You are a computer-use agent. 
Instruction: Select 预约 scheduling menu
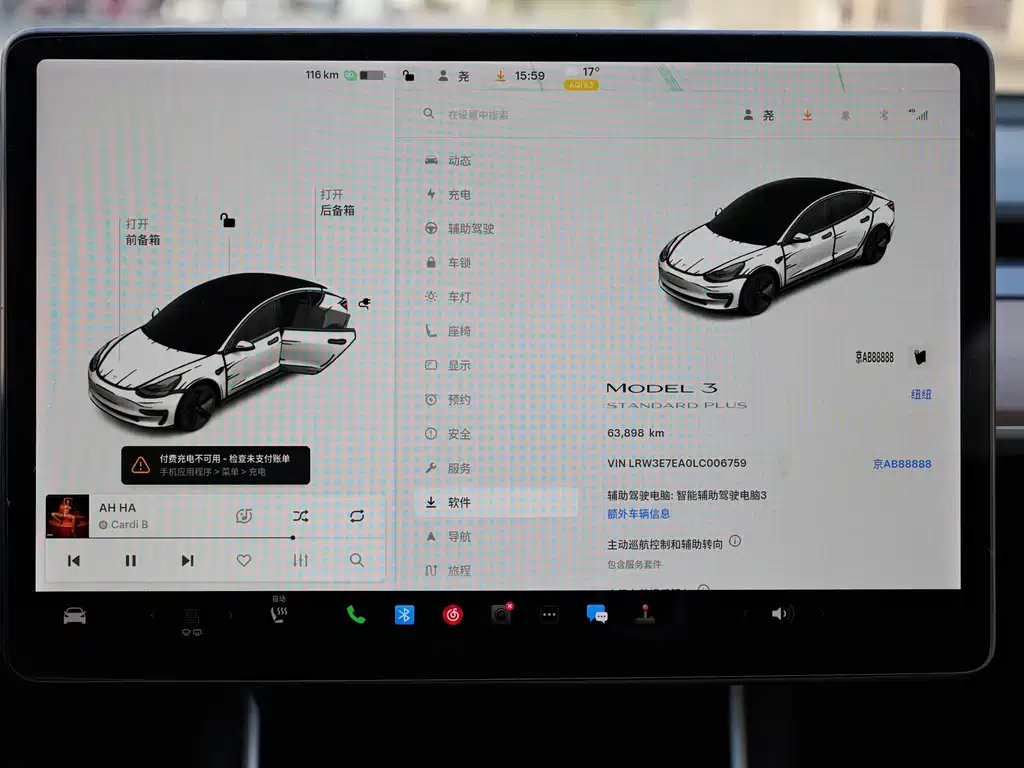click(x=448, y=400)
